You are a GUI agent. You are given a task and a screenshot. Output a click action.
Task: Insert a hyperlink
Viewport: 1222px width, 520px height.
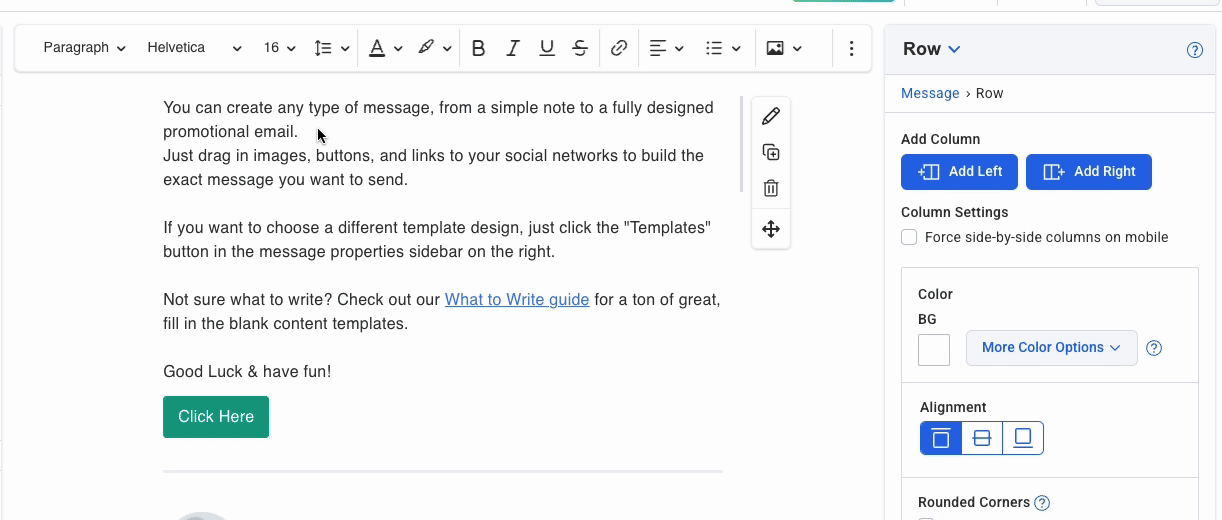click(619, 48)
